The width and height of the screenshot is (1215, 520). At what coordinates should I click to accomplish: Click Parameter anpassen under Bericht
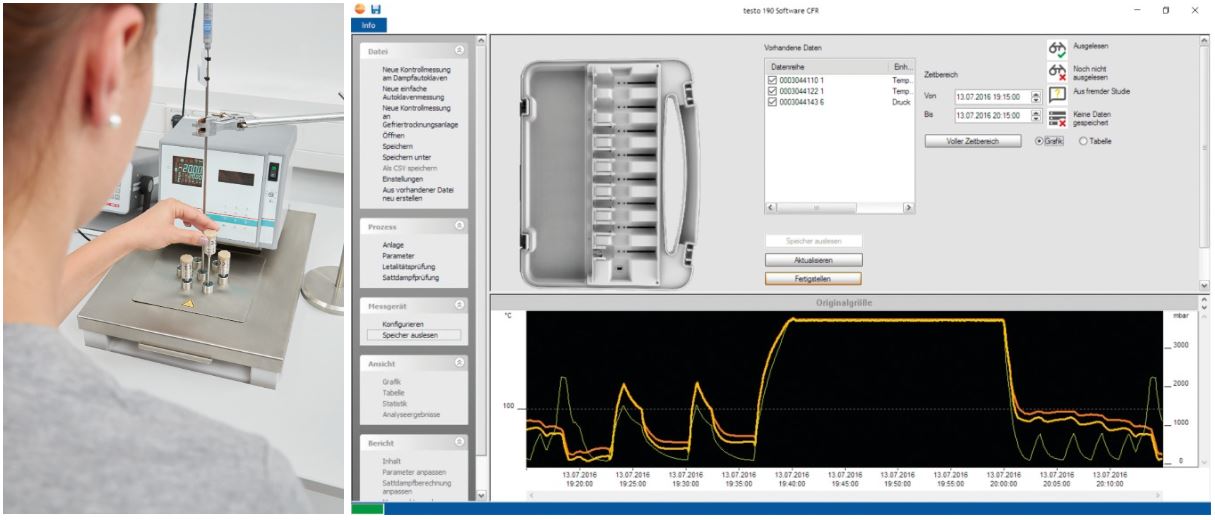click(x=414, y=472)
